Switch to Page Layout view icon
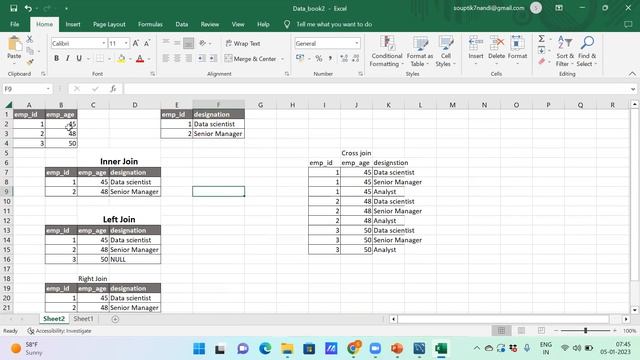The height and width of the screenshot is (360, 640). 522,331
